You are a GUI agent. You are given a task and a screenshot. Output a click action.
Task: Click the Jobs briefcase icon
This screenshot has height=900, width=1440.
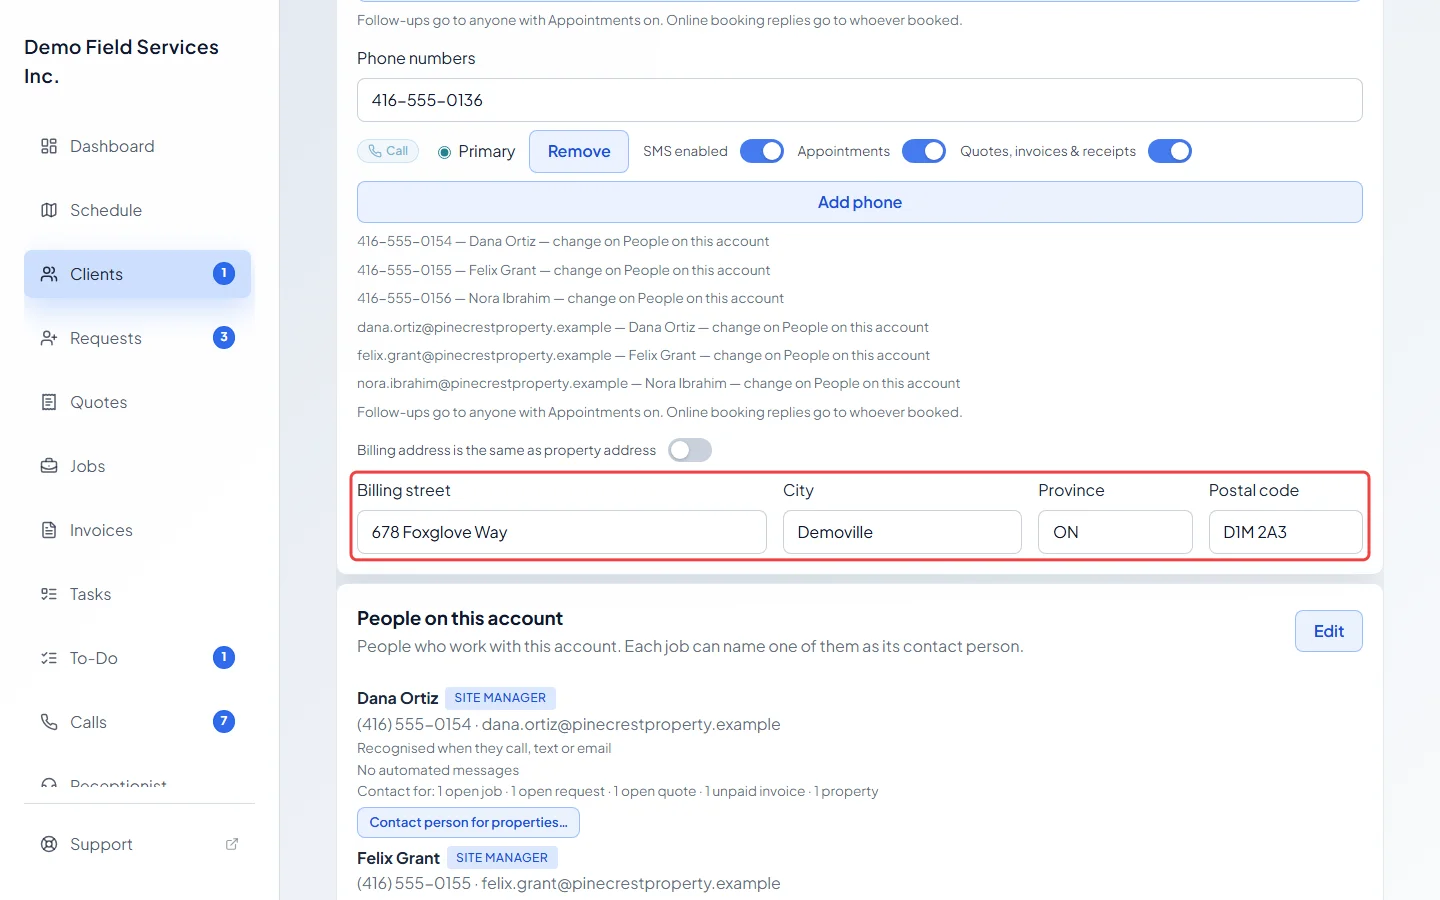(x=49, y=466)
